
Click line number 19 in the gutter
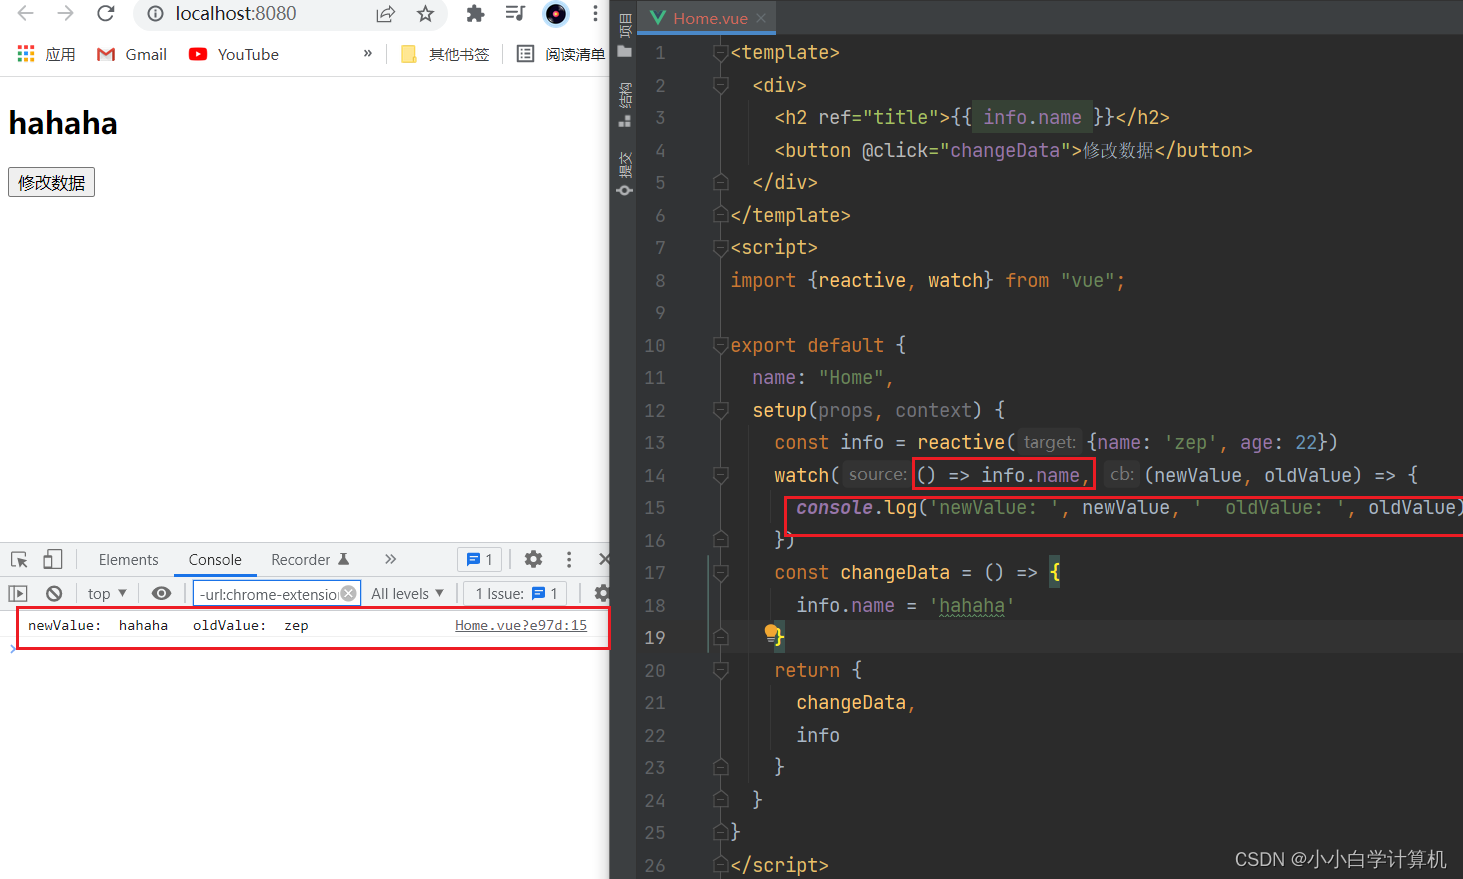[x=655, y=638]
